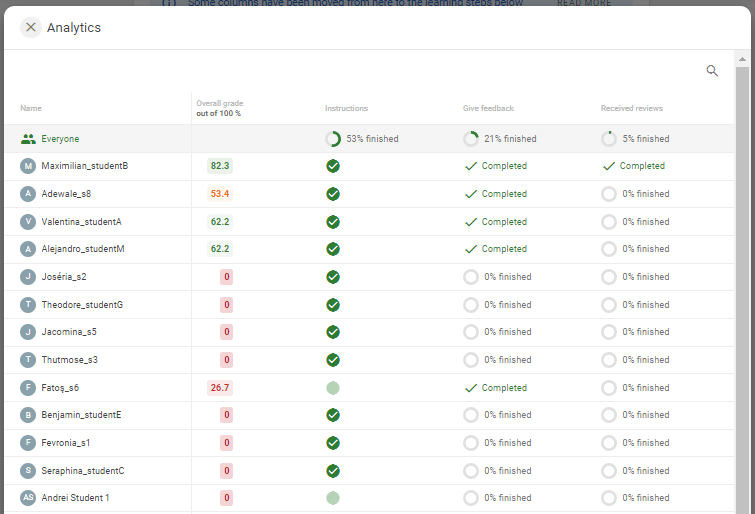
Task: Click Thutmose_s3's 0 grade badge
Action: click(x=226, y=360)
